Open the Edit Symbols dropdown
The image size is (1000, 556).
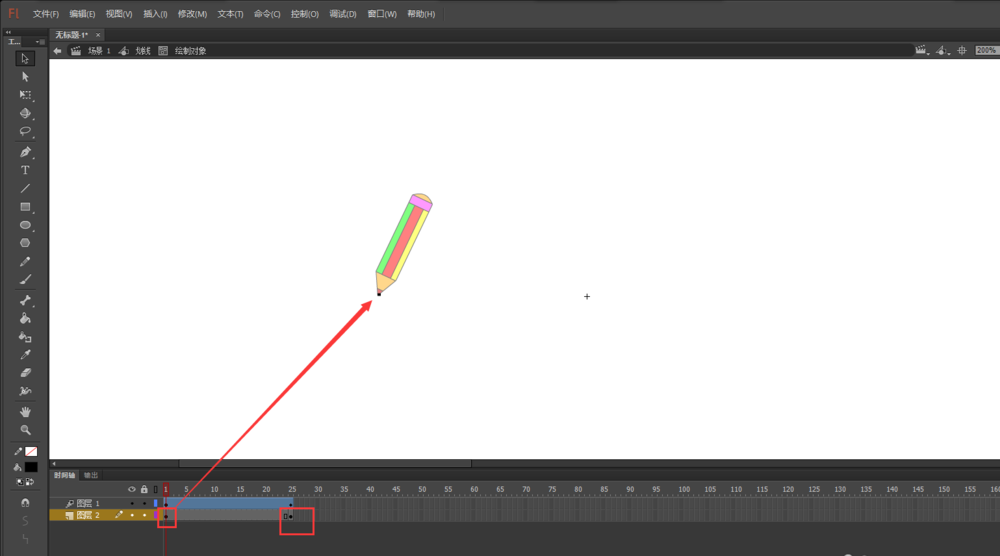pyautogui.click(x=943, y=50)
